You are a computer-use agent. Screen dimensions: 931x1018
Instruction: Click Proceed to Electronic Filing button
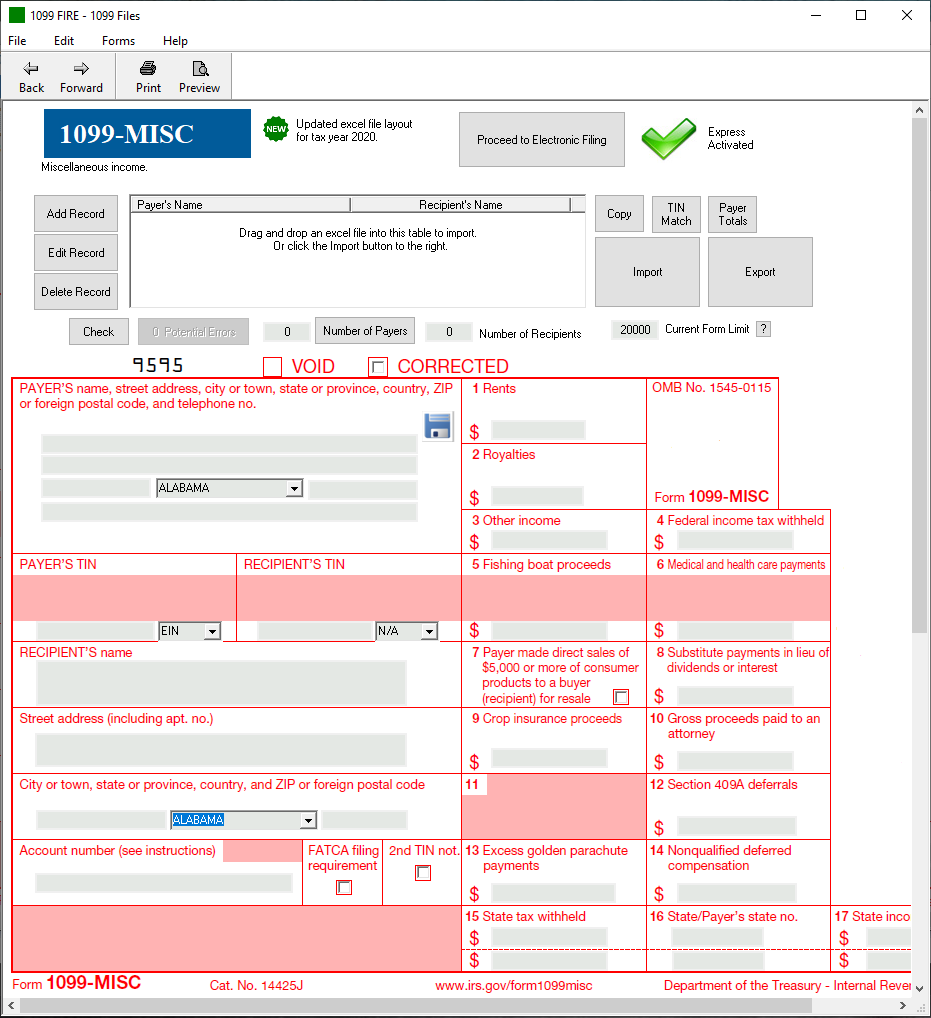click(542, 140)
